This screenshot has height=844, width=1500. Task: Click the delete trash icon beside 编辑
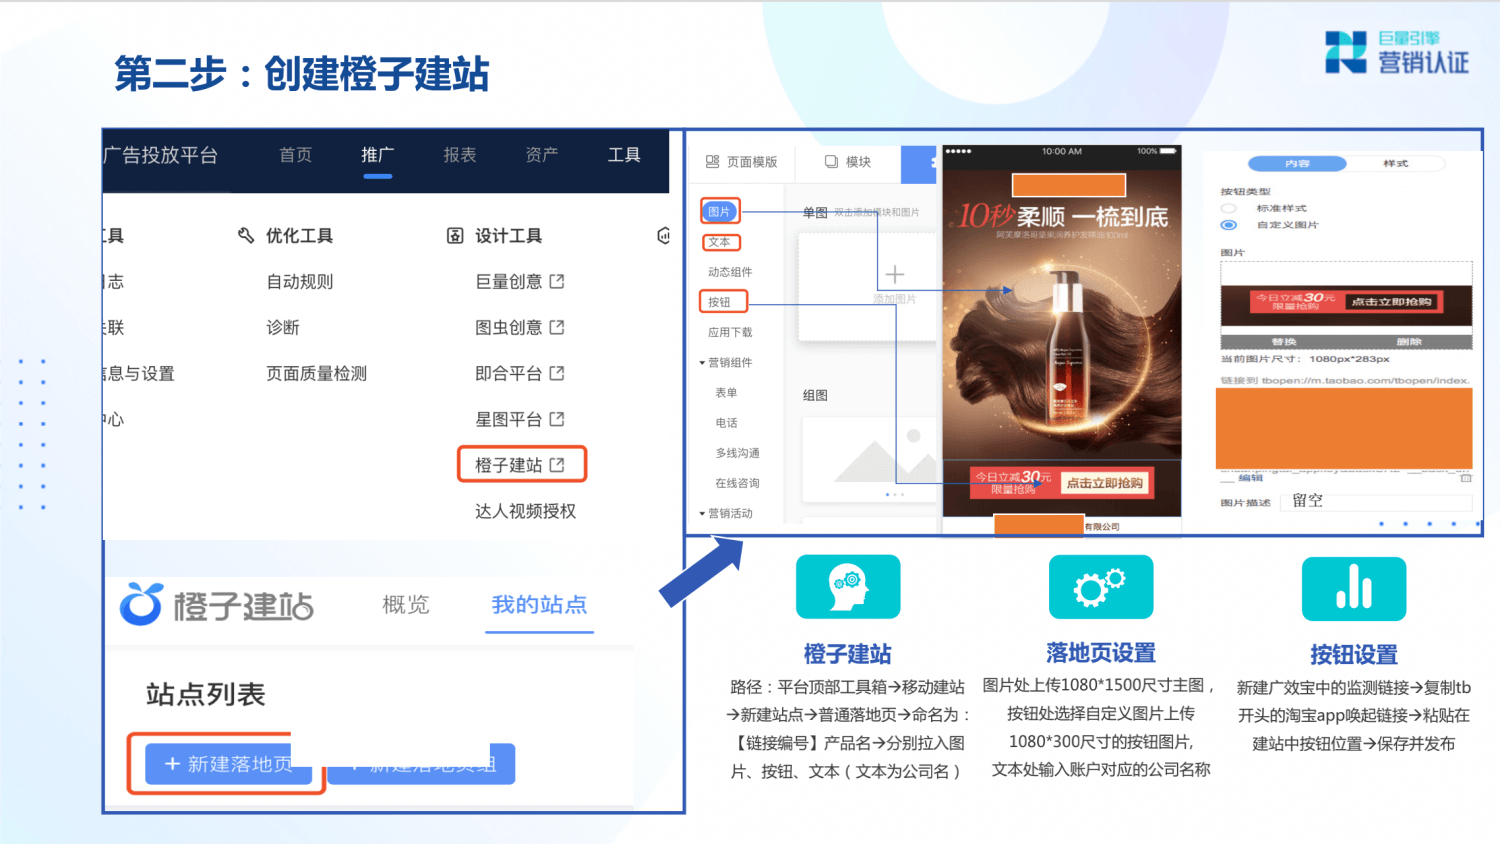click(x=1466, y=478)
